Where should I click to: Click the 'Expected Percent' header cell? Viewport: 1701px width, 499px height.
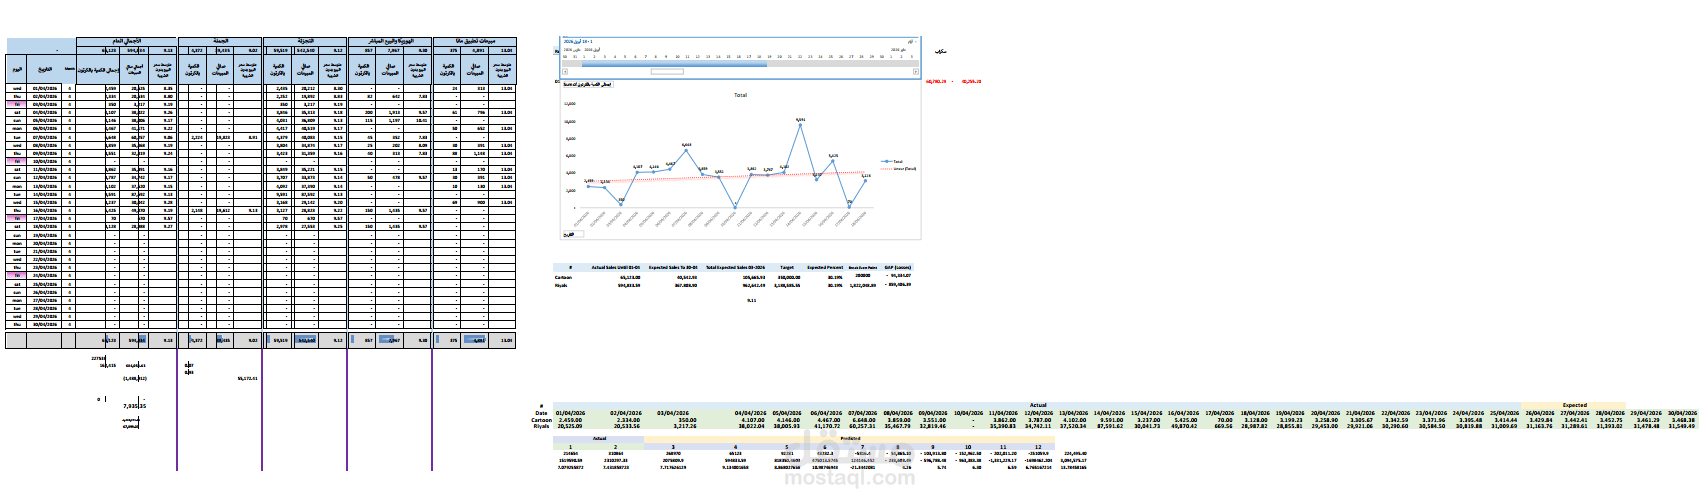point(825,267)
